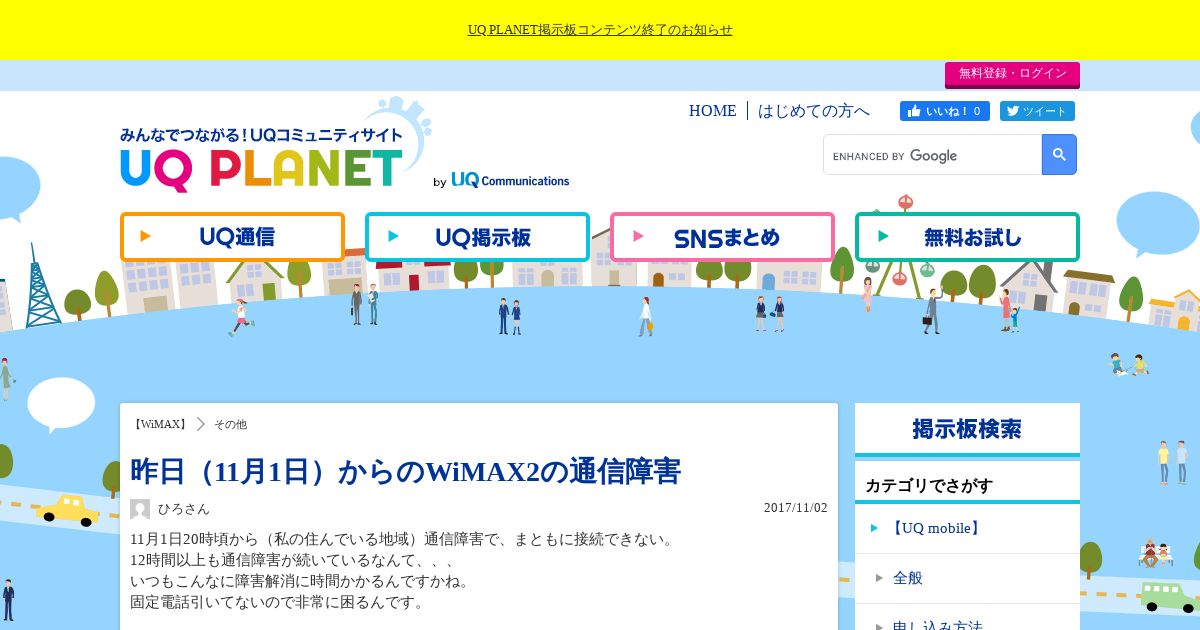Click the ひろさん user avatar
The width and height of the screenshot is (1200, 630).
click(140, 509)
